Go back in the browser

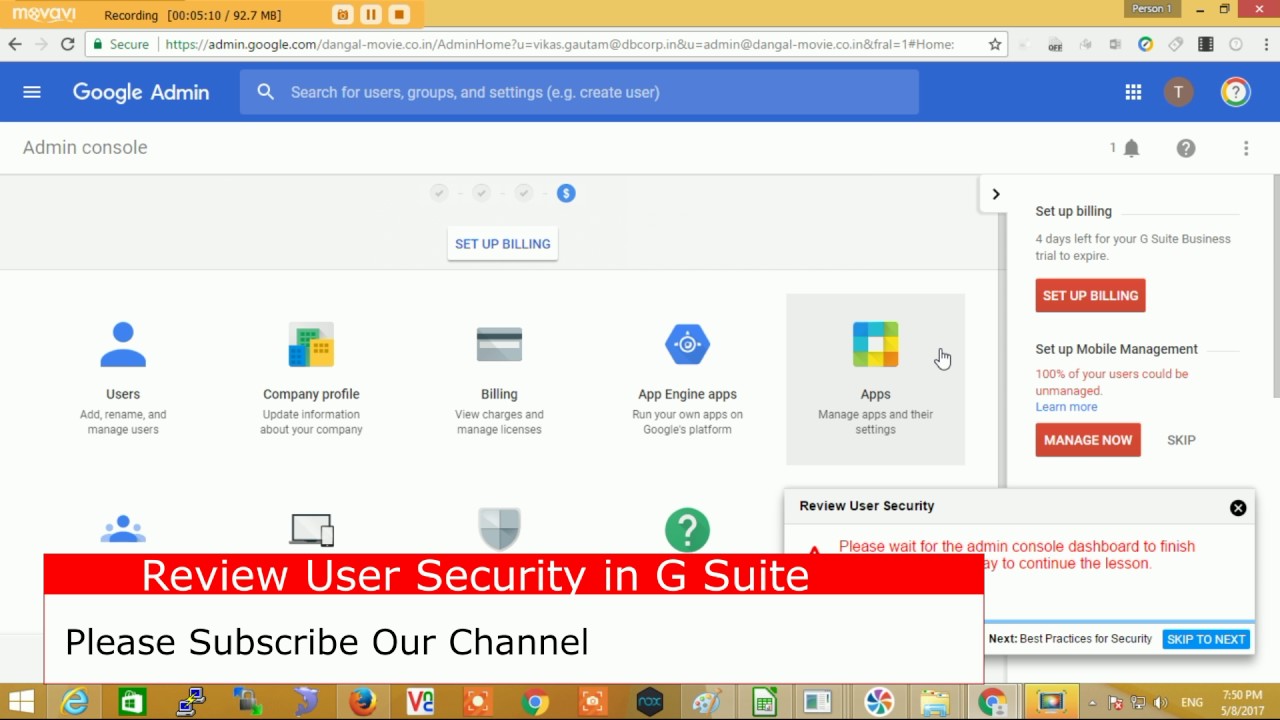pos(15,44)
